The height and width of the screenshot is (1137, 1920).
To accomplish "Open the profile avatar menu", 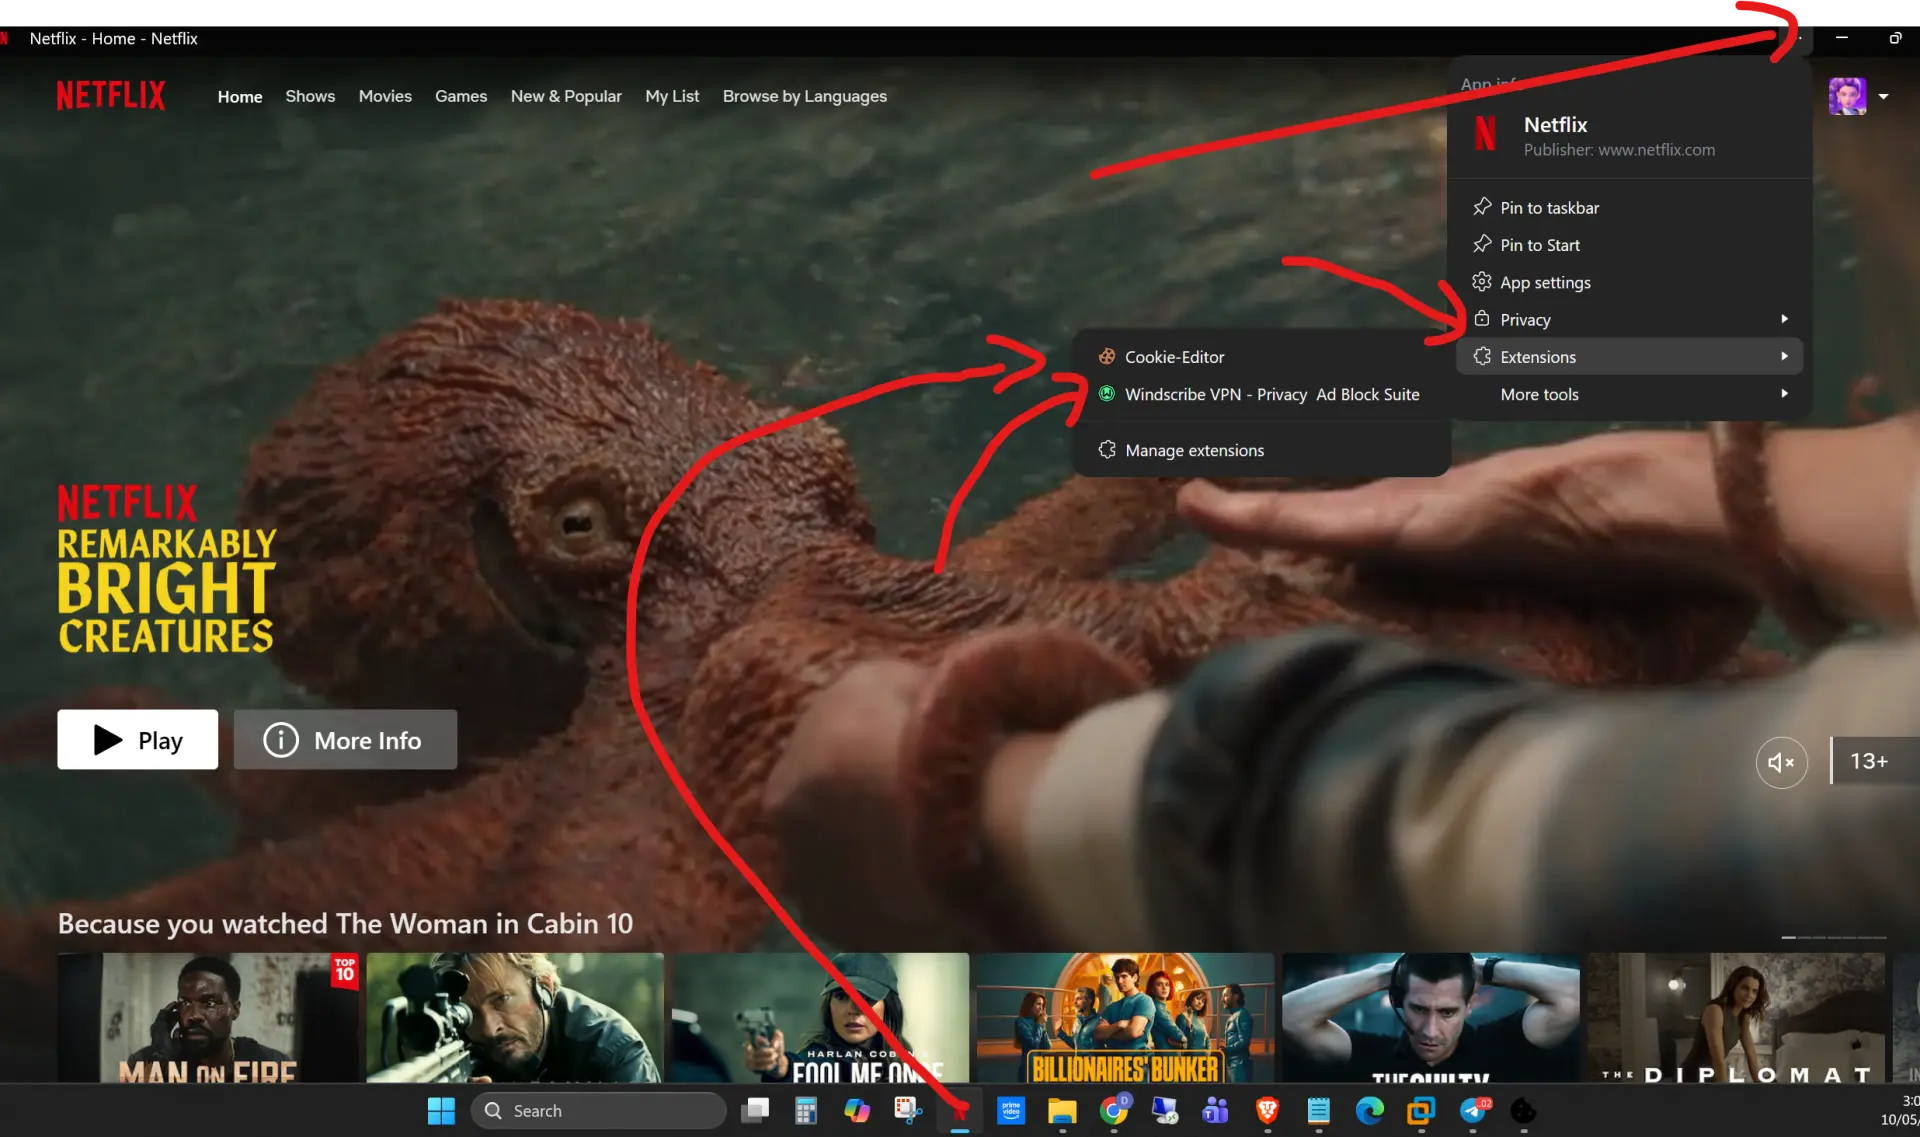I will [1847, 96].
